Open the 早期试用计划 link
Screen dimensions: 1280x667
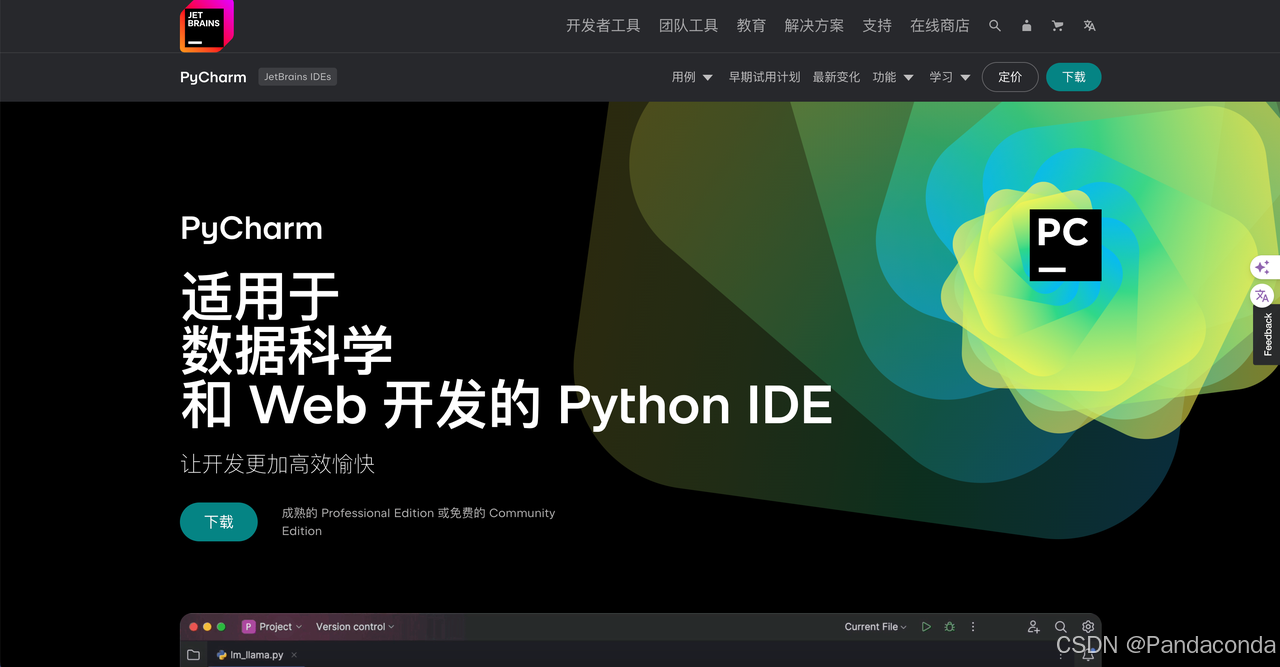764,77
